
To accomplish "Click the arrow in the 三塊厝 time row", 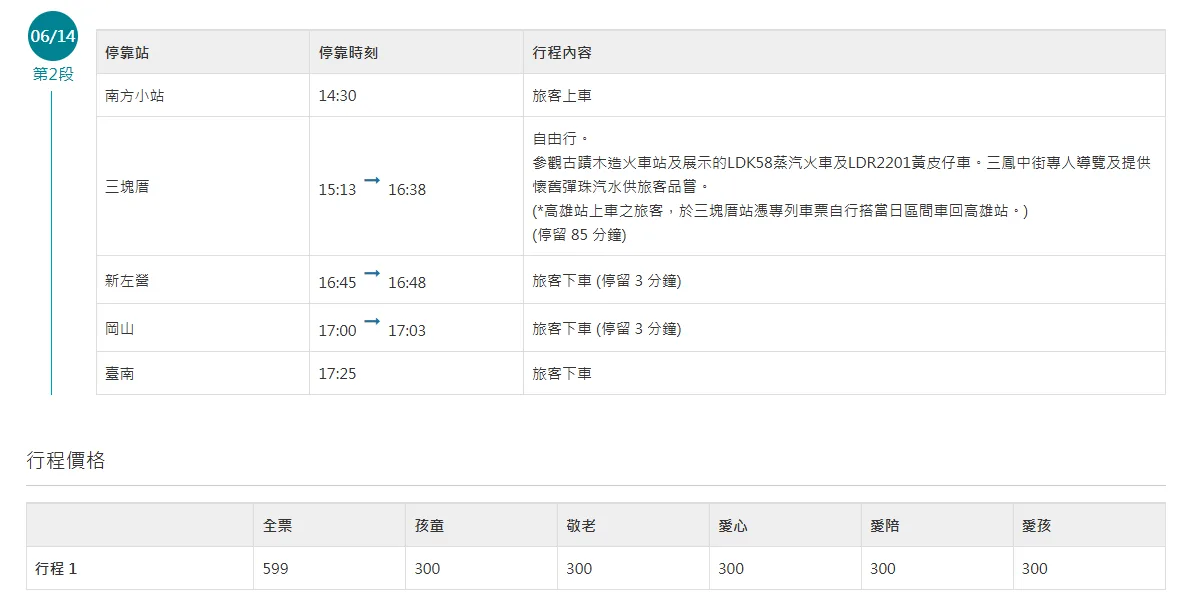I will pyautogui.click(x=372, y=180).
